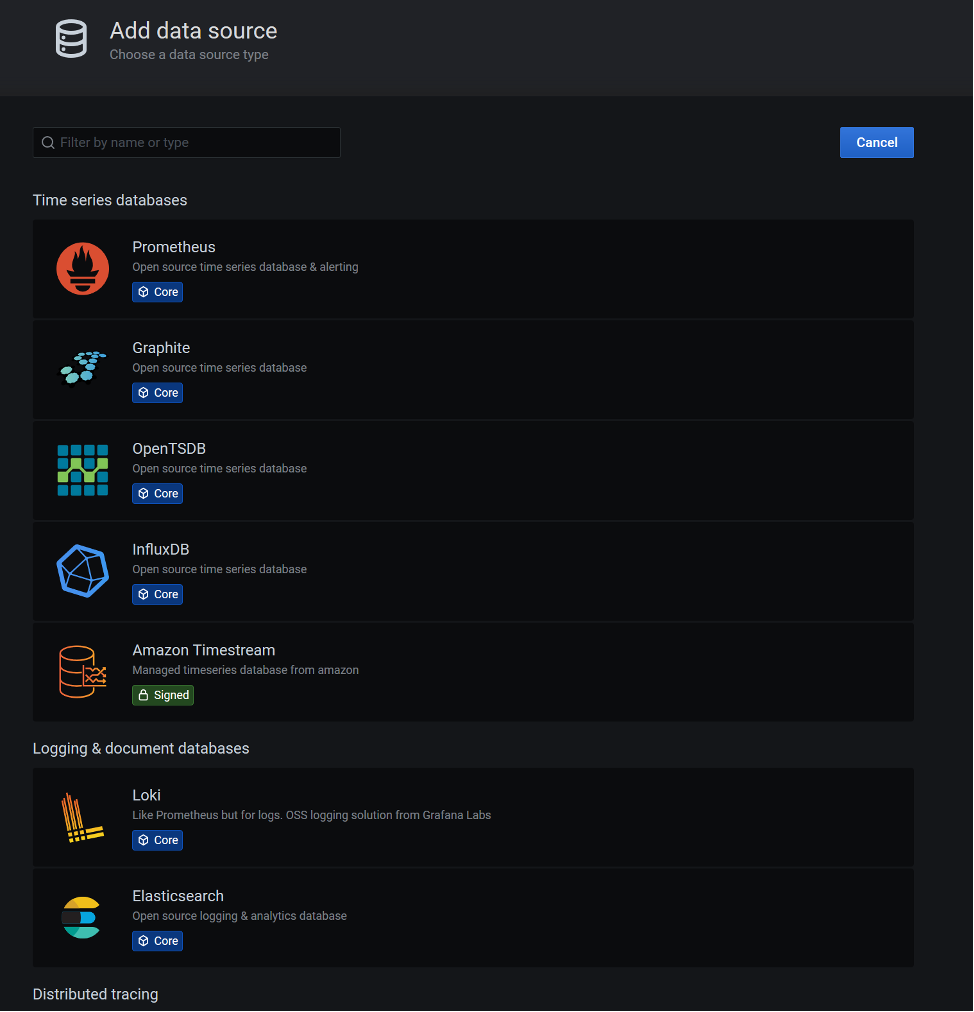Focus the Filter by name or type field
This screenshot has width=974, height=1012.
click(x=187, y=143)
